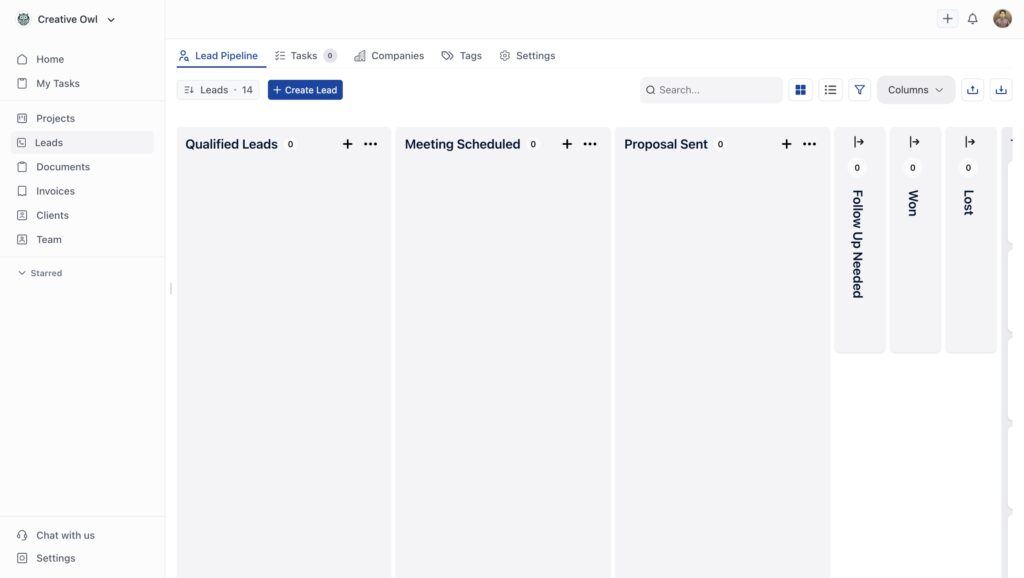Click the Create Lead button

pyautogui.click(x=305, y=90)
